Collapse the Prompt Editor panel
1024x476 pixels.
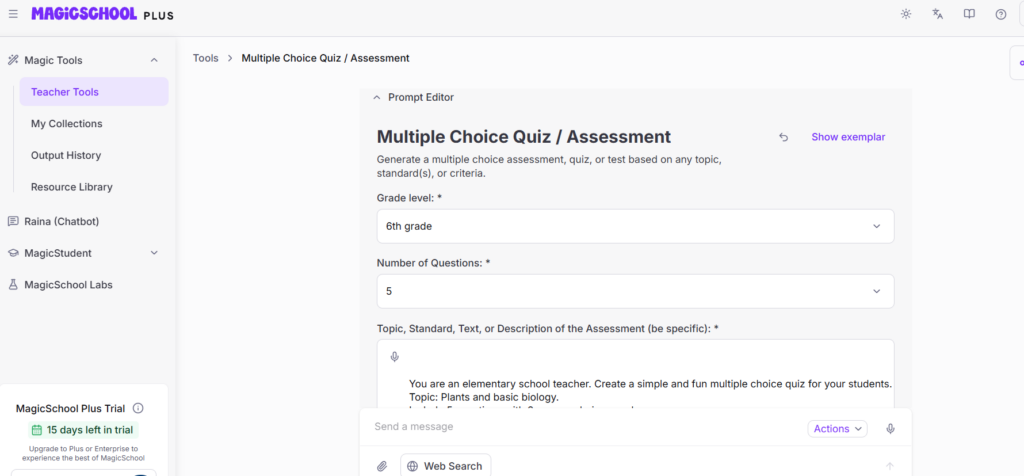377,98
